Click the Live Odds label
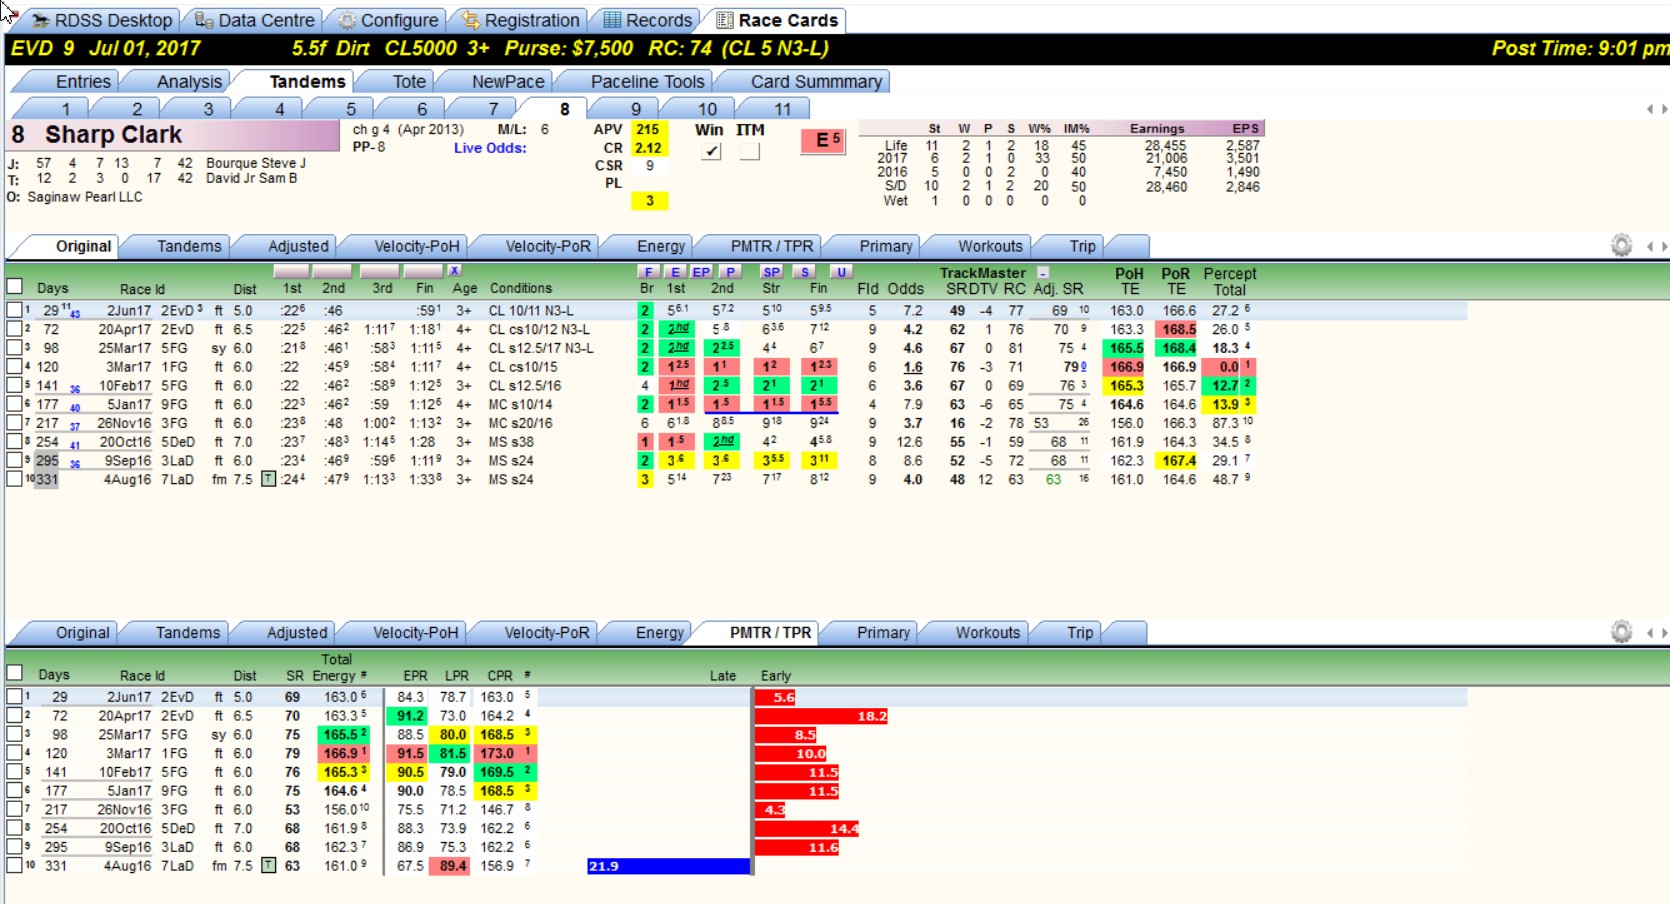 (490, 148)
